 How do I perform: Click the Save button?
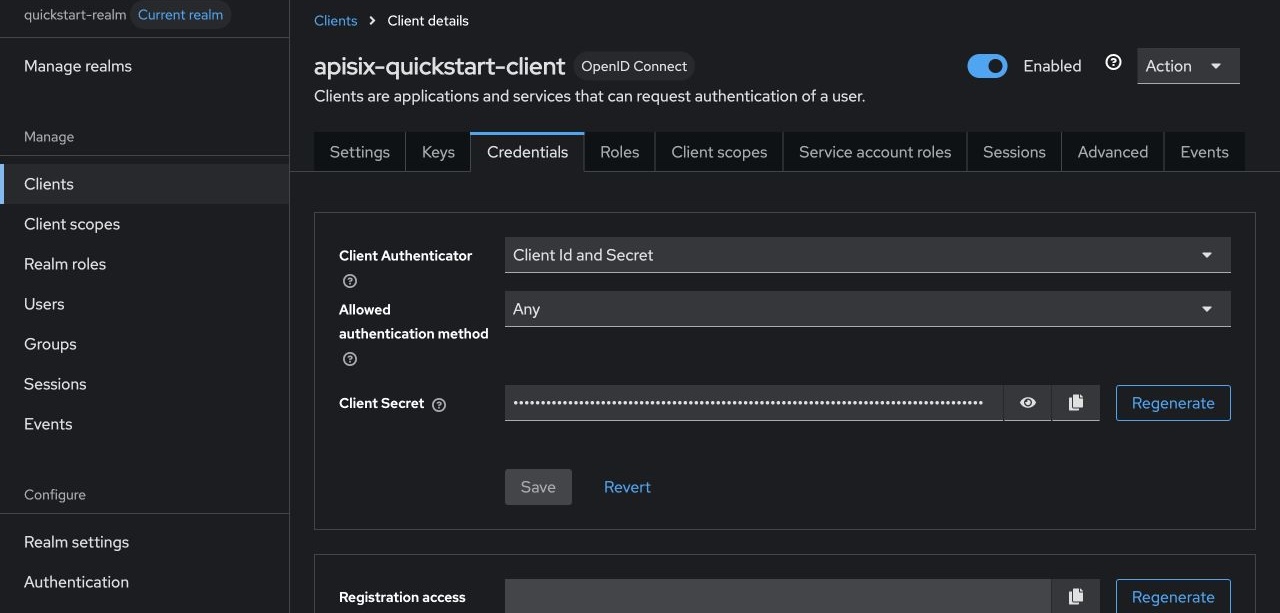[538, 487]
